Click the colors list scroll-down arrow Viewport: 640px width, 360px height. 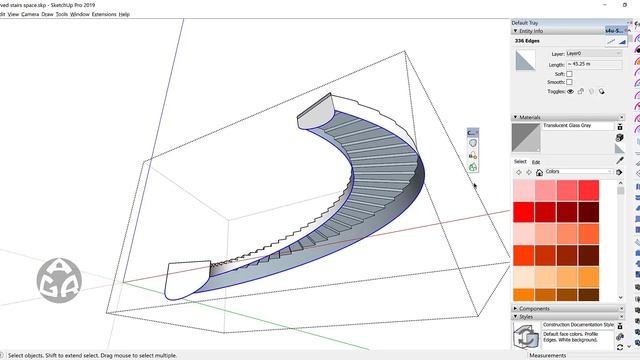[621, 298]
